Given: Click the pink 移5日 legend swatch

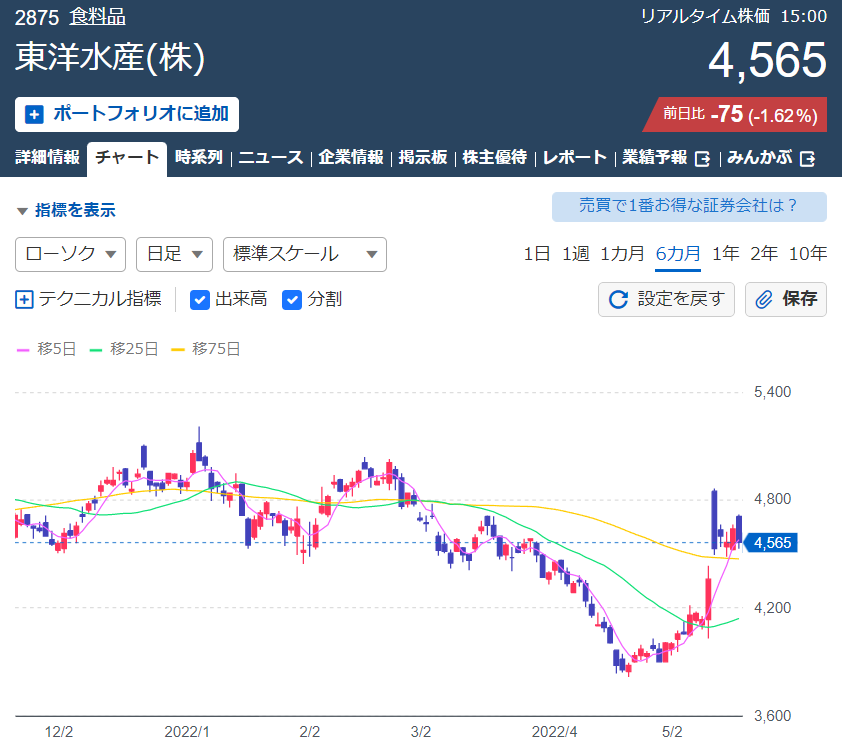Looking at the screenshot, I should pos(23,350).
